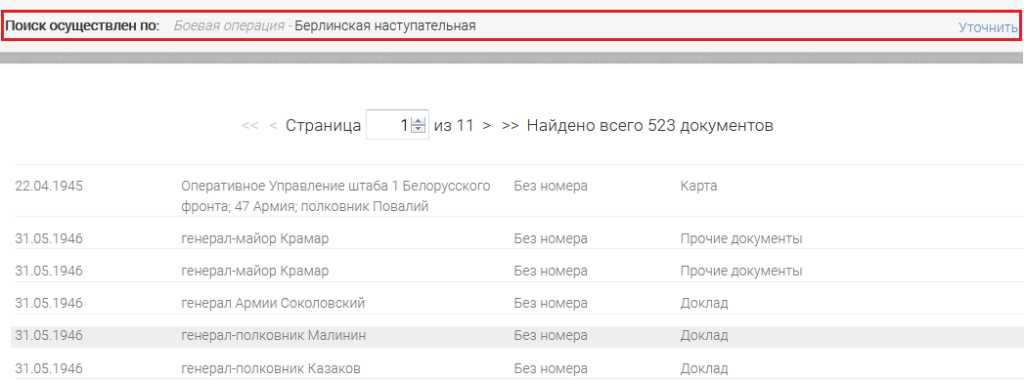The width and height of the screenshot is (1024, 380).
Task: Decrease page number with spinner down arrow
Action: [x=418, y=129]
